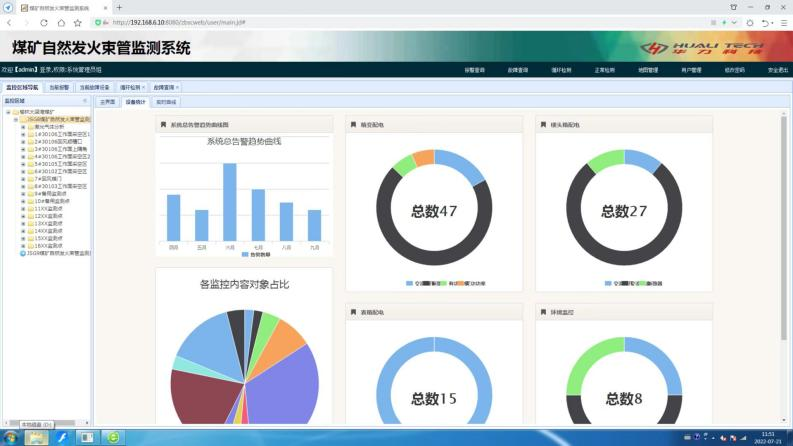Click the browser reload icon
793x446 pixels.
click(x=45, y=22)
